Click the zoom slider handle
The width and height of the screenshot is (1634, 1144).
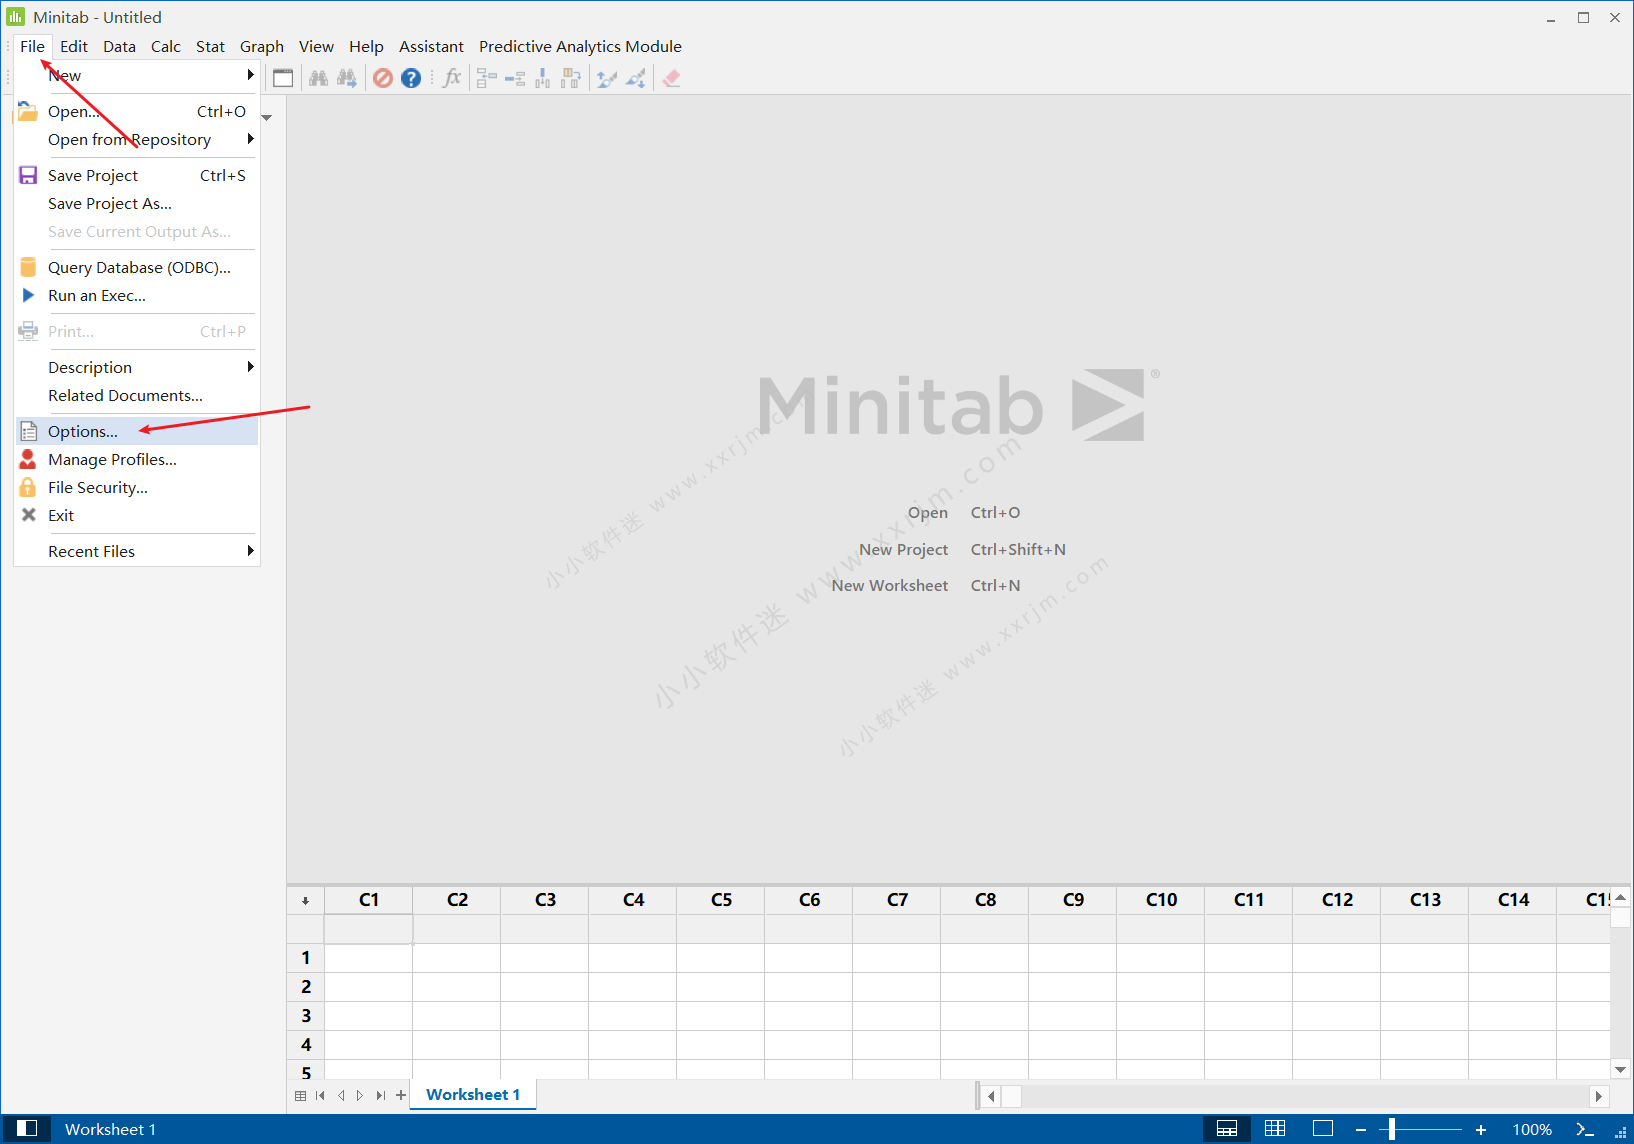coord(1392,1129)
